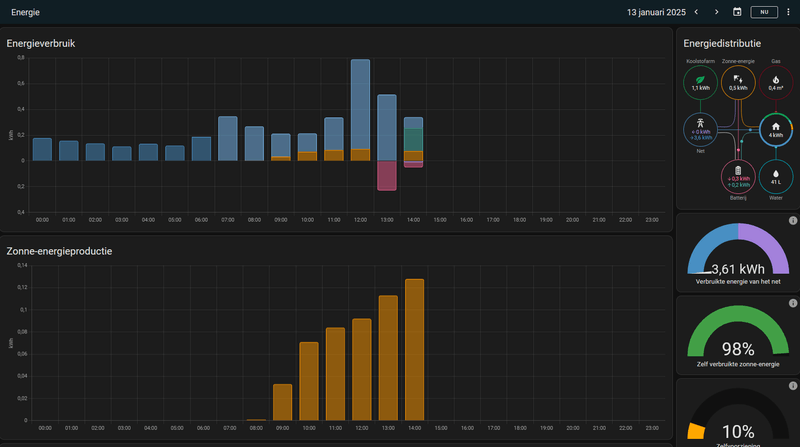Screen dimensions: 800x447
Task: Go to the previous day arrow
Action: coord(696,12)
